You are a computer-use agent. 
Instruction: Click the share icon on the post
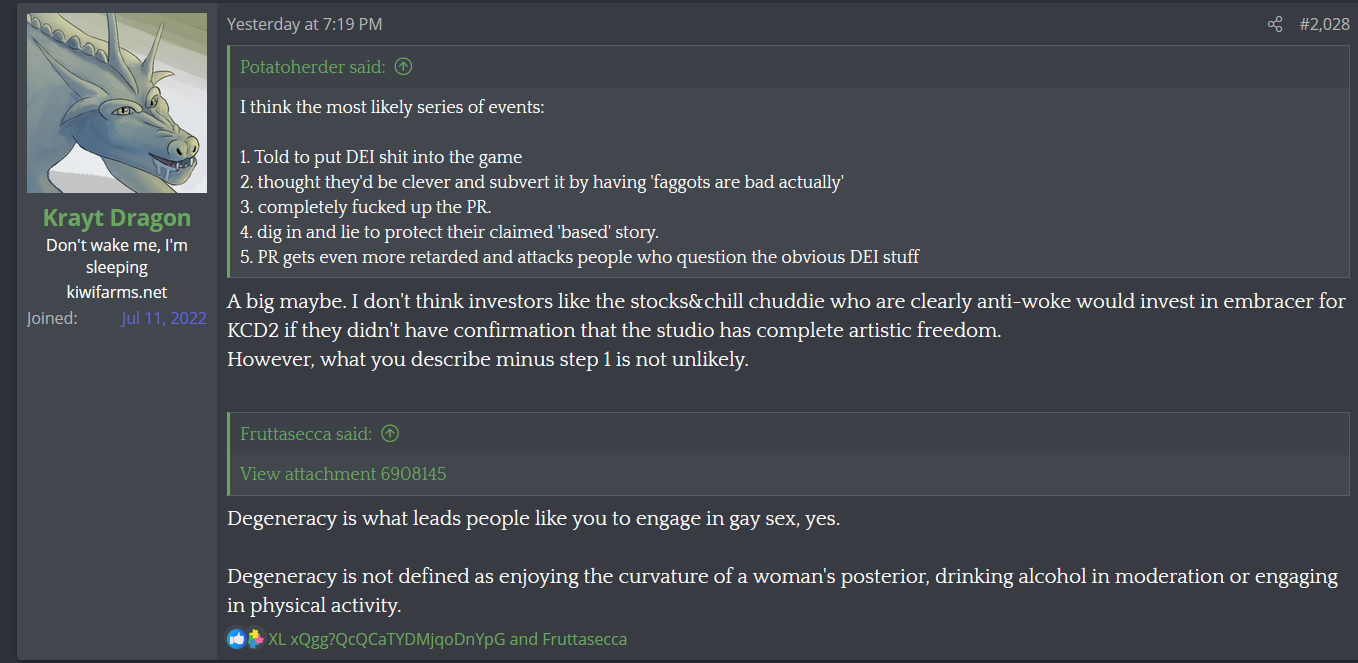coord(1275,24)
